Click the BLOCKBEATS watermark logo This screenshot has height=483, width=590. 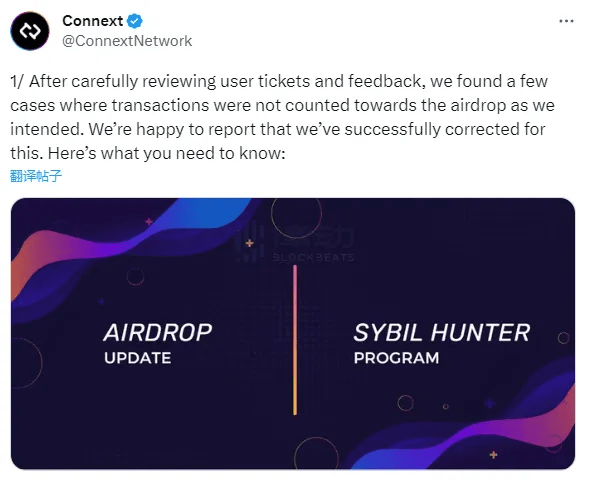(x=296, y=242)
